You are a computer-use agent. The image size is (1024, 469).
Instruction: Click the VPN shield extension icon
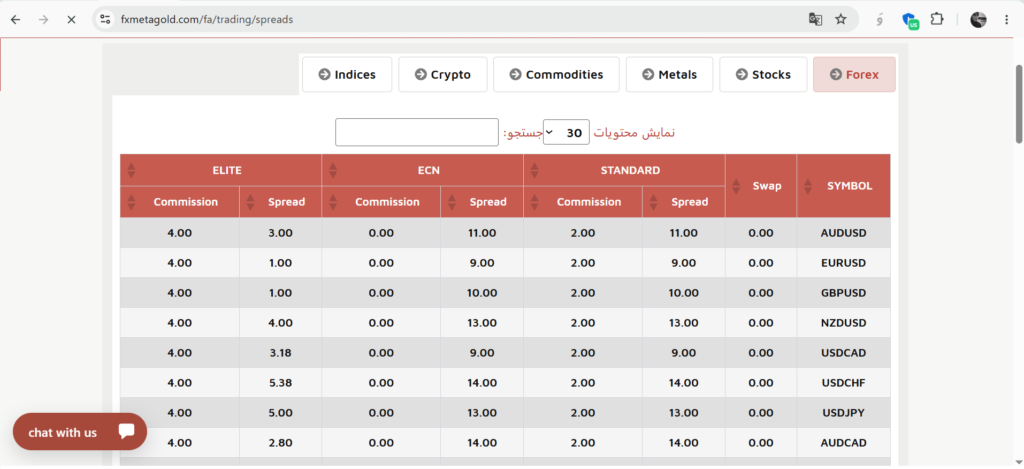(x=910, y=20)
